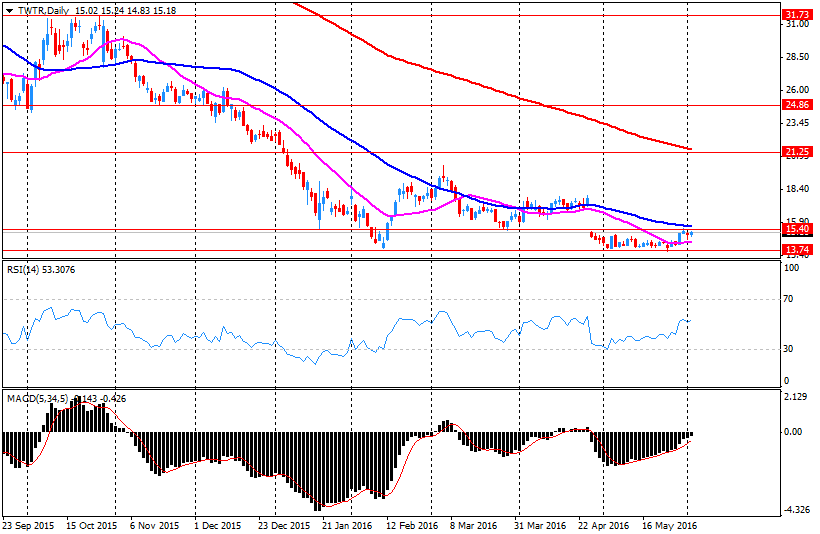820x534 pixels.
Task: Click the 70 level on RSI scale
Action: [790, 299]
